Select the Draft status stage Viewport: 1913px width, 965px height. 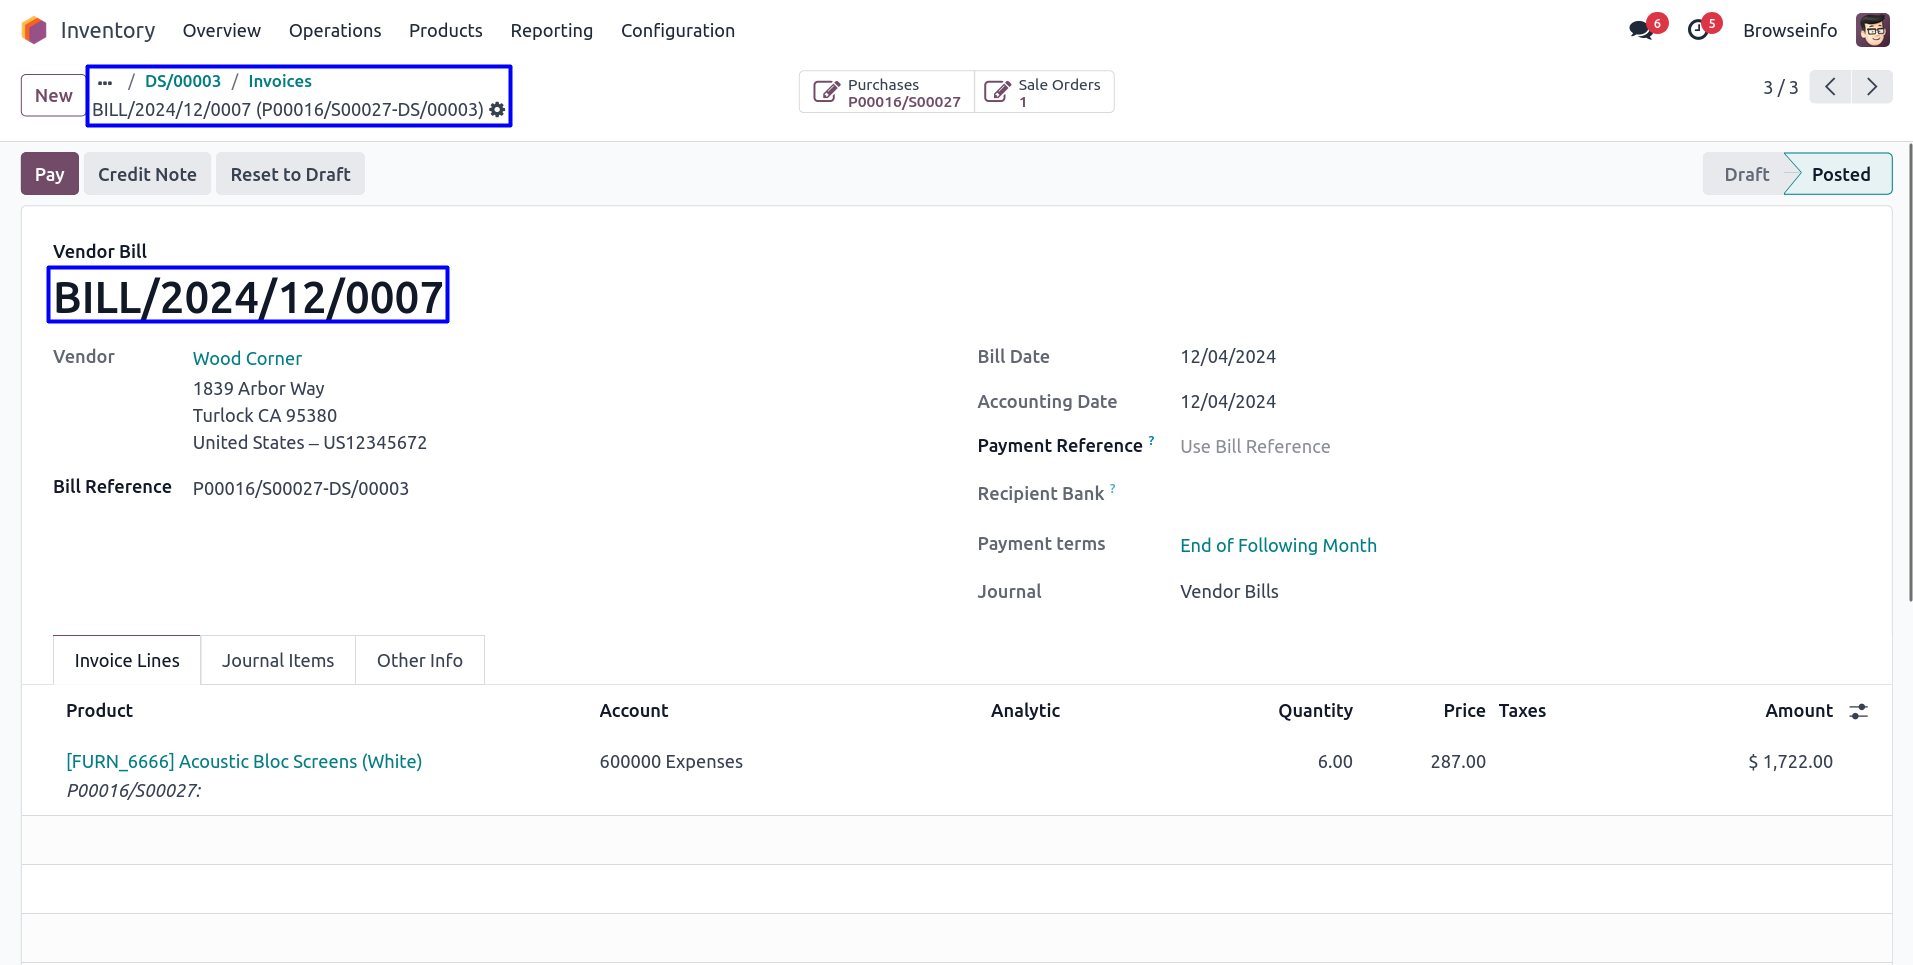pyautogui.click(x=1745, y=174)
